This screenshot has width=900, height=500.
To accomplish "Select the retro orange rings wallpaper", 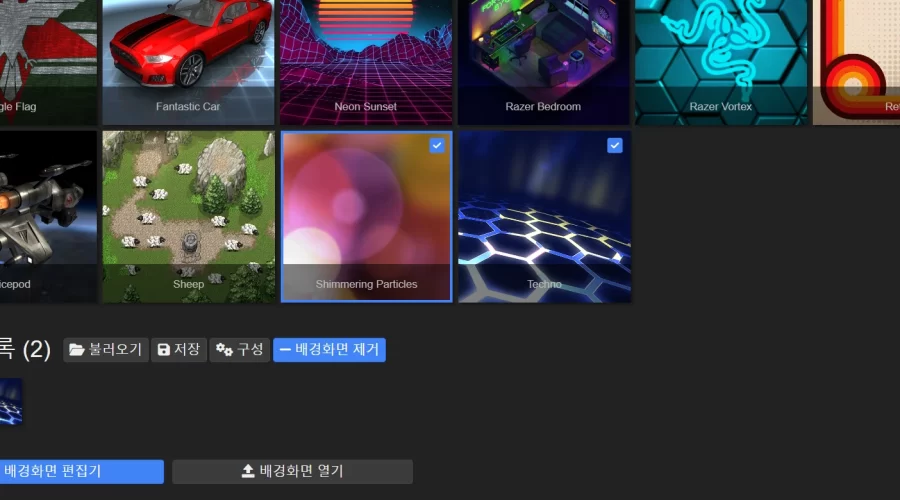I will tap(856, 62).
